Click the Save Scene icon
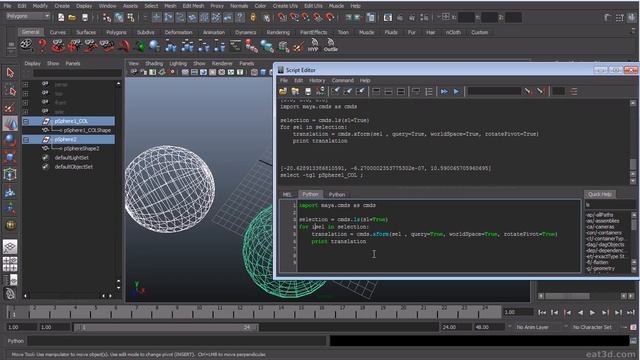This screenshot has width=640, height=360. (x=85, y=17)
